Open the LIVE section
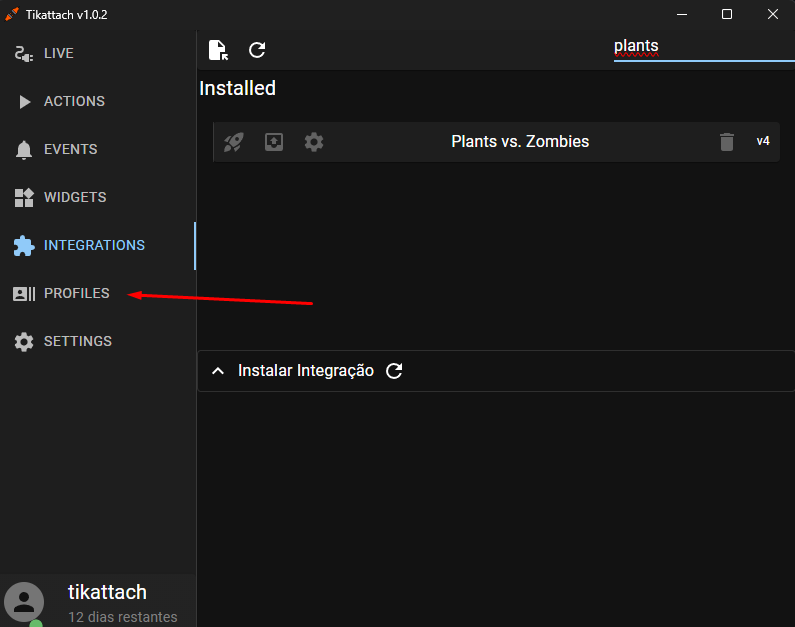The height and width of the screenshot is (627, 795). pos(97,53)
